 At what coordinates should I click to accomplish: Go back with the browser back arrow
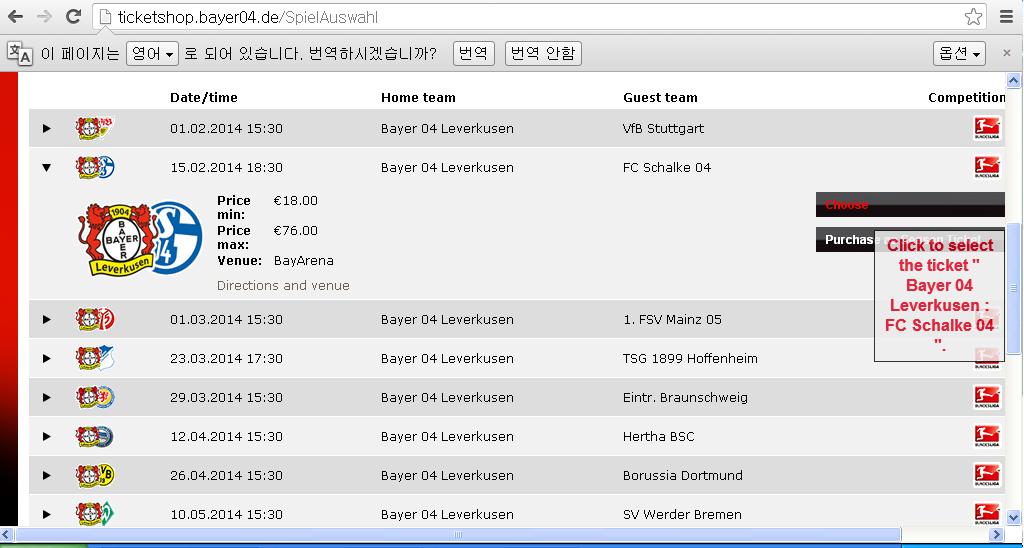pos(15,17)
